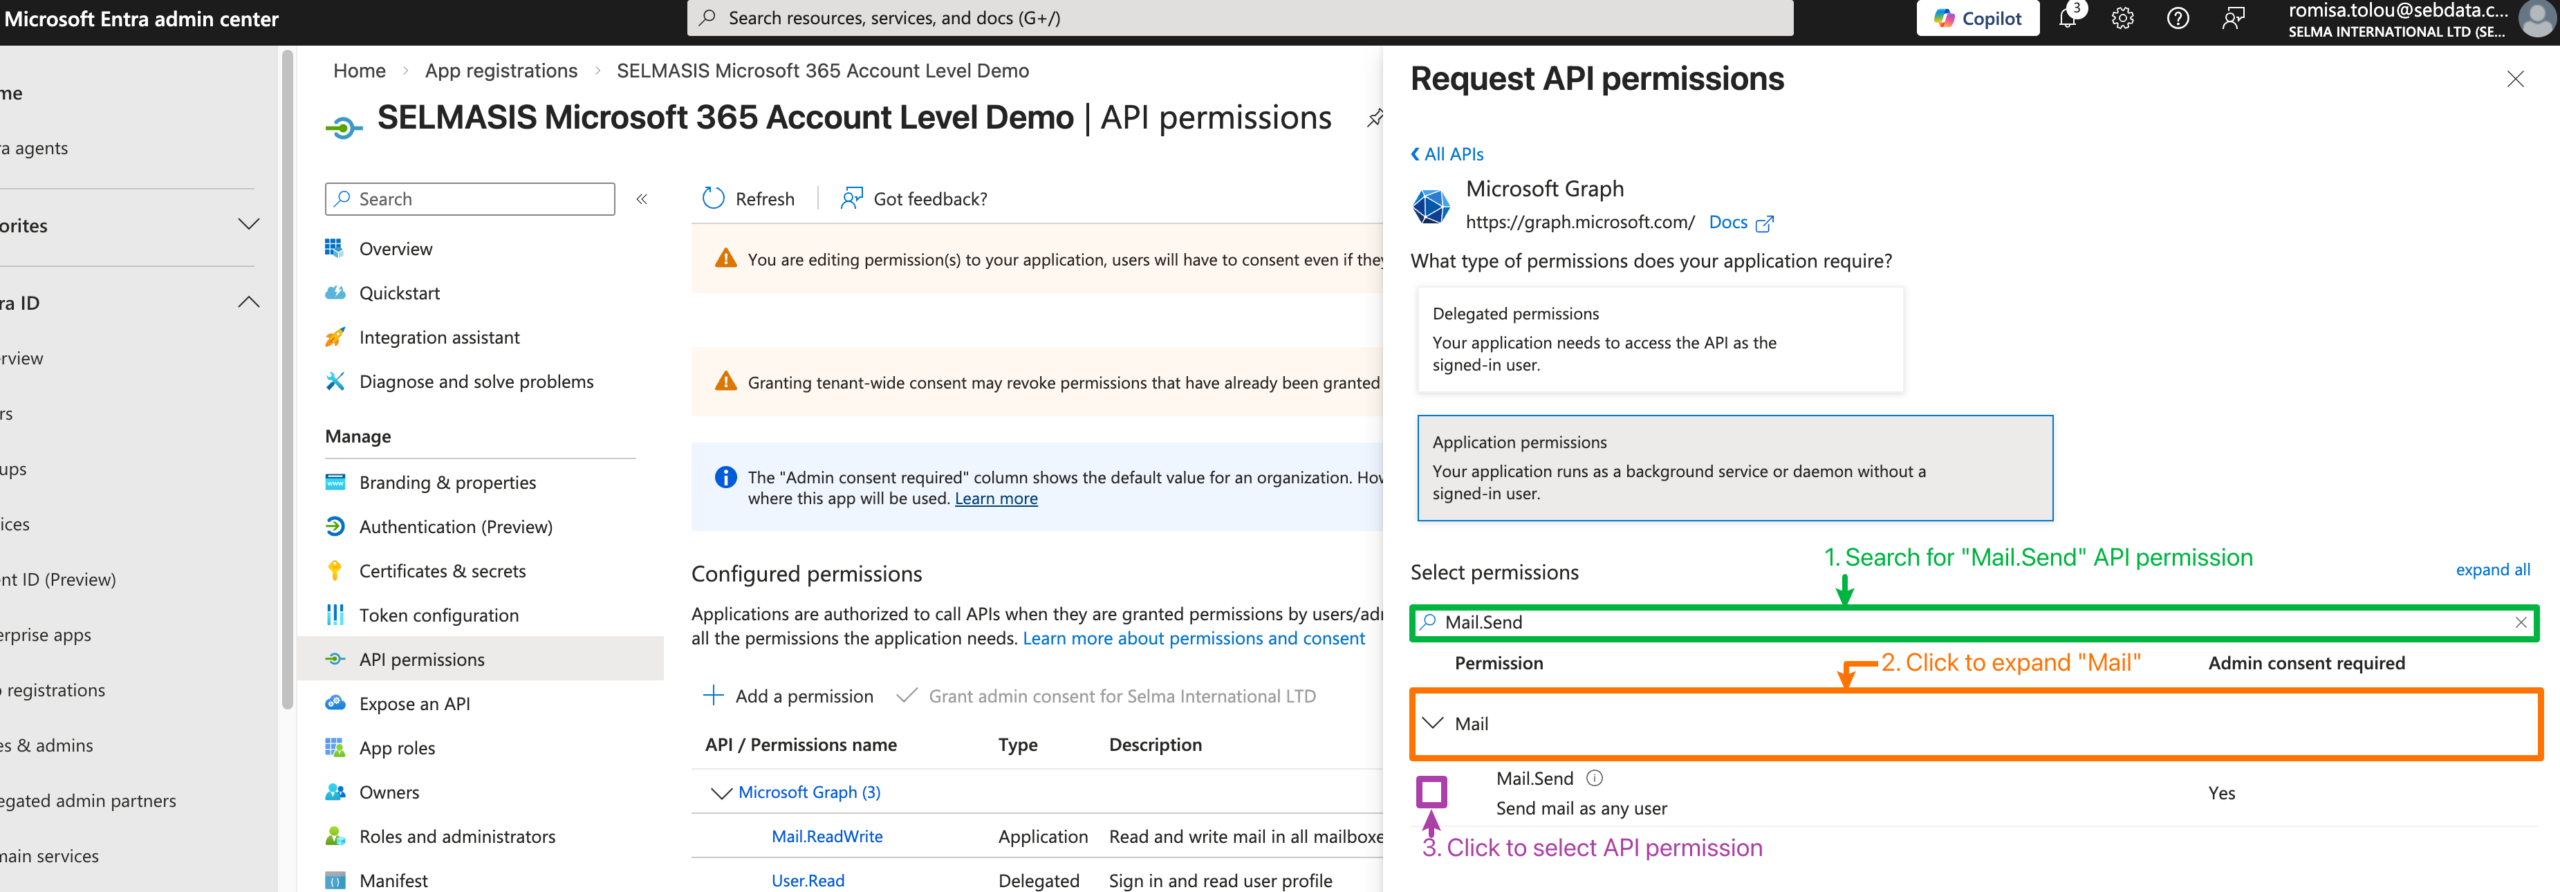
Task: Click the top resources search box
Action: tap(1240, 18)
